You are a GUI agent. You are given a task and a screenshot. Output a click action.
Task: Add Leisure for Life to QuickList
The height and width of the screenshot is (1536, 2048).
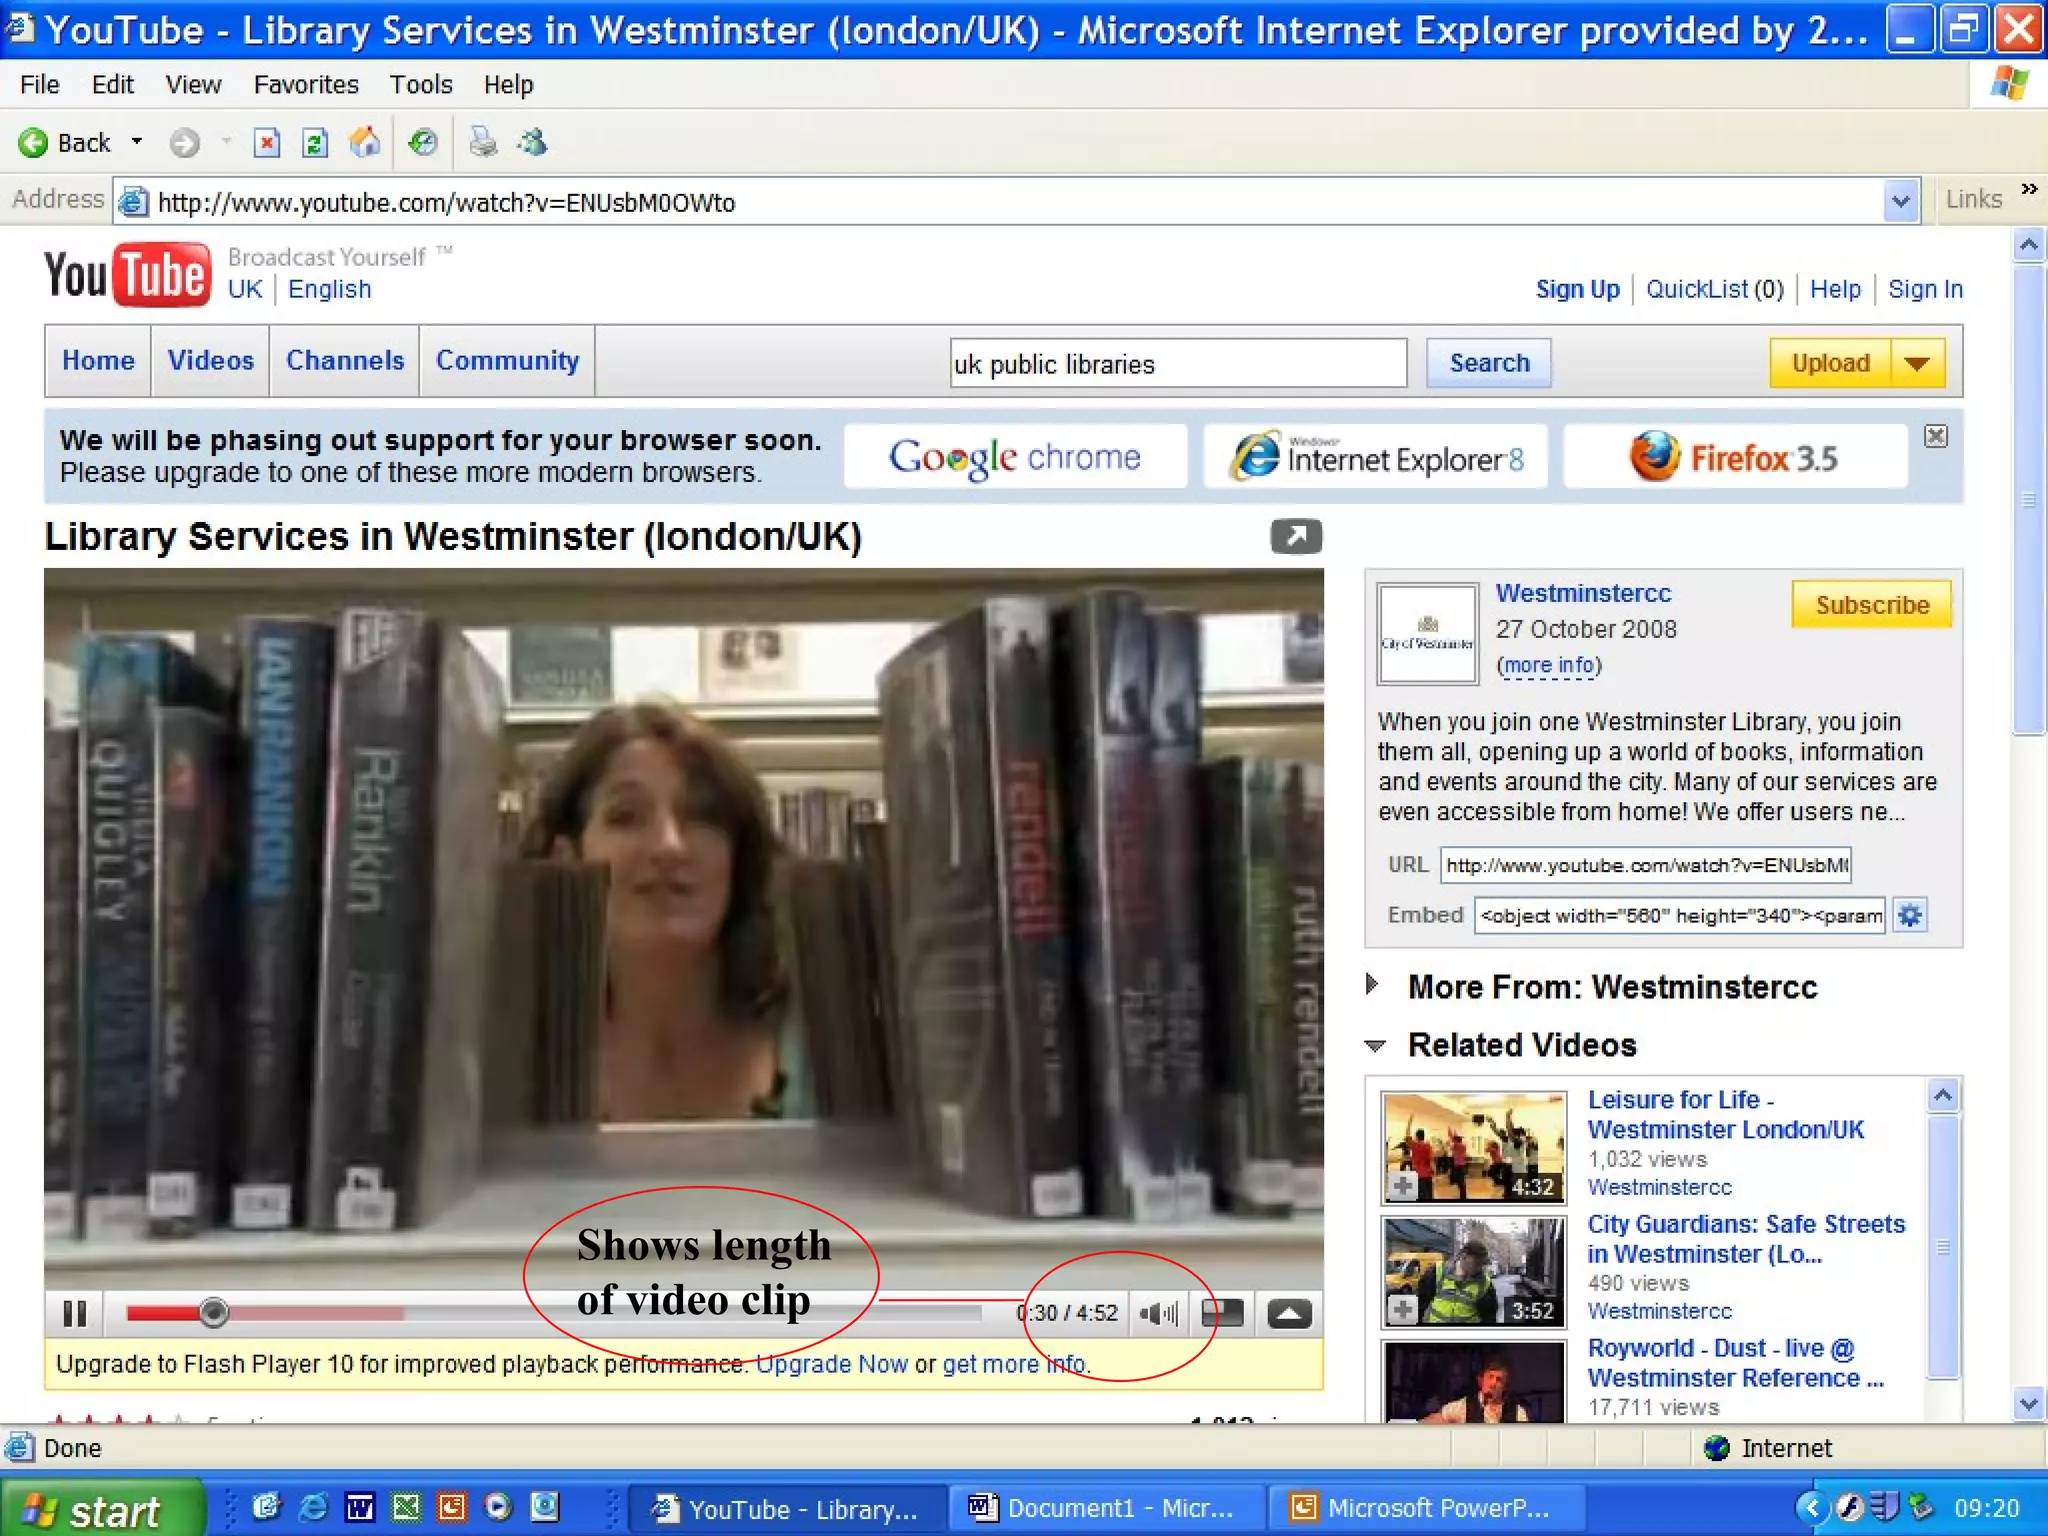(x=1403, y=1186)
